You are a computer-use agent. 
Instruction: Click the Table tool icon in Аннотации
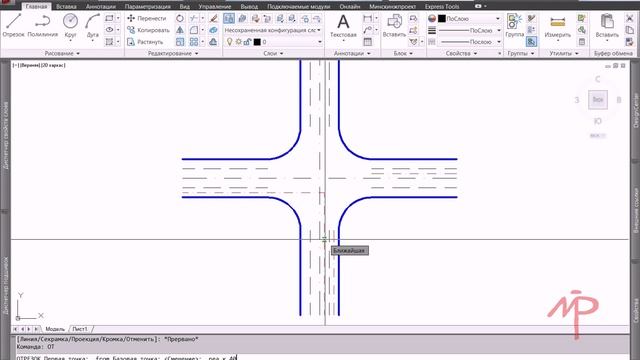[367, 42]
